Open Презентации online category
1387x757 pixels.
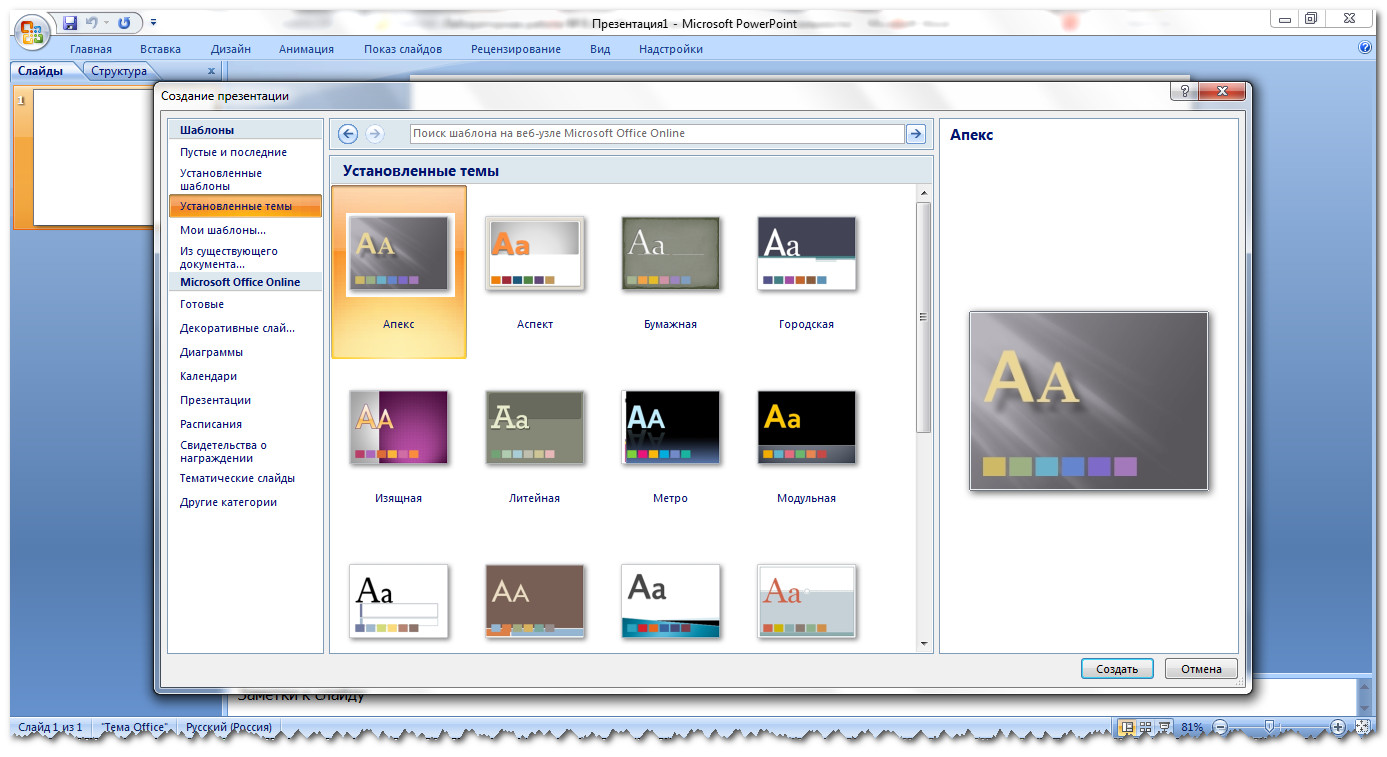(215, 400)
